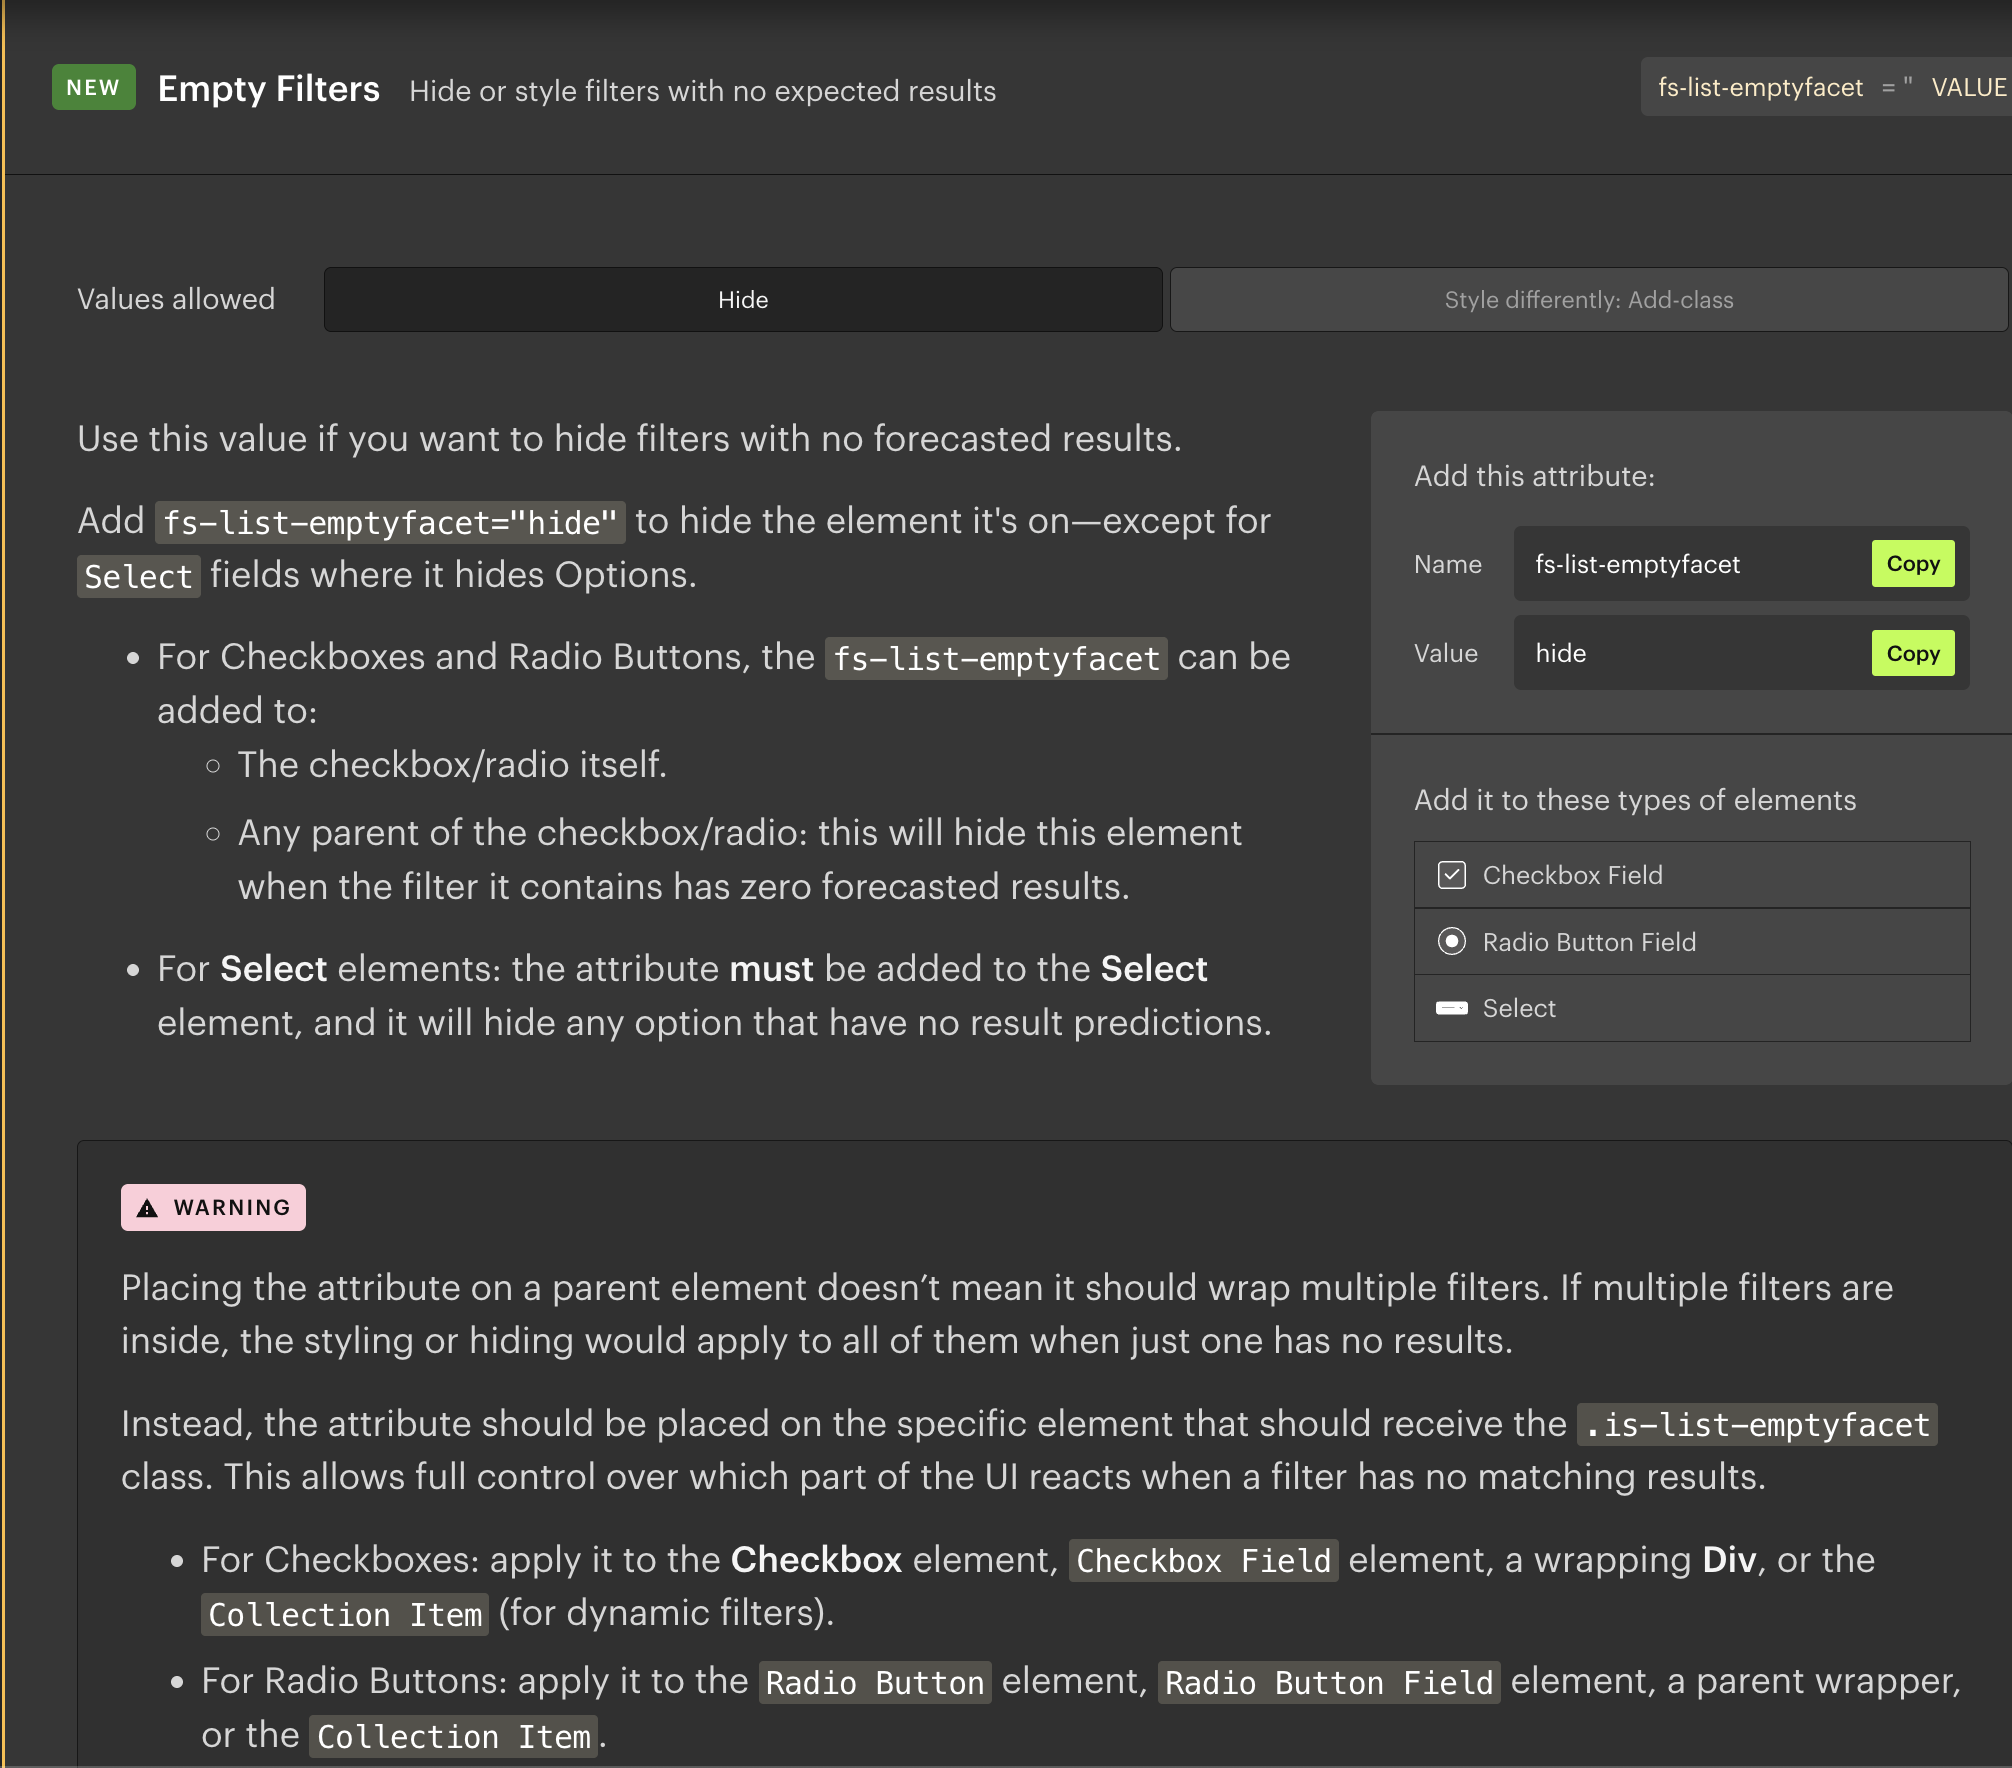Switch to Style differently: Add-class tab
The height and width of the screenshot is (1768, 2012).
click(1588, 300)
